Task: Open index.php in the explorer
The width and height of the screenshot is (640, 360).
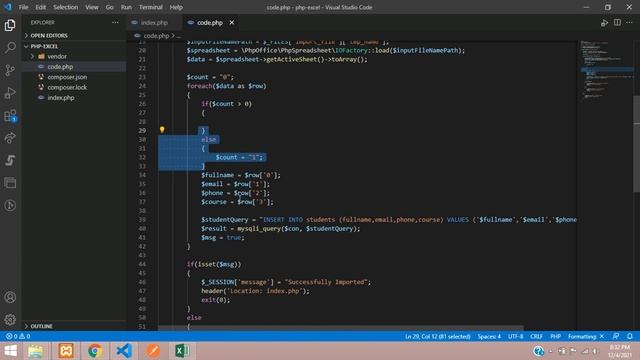Action: click(73, 98)
